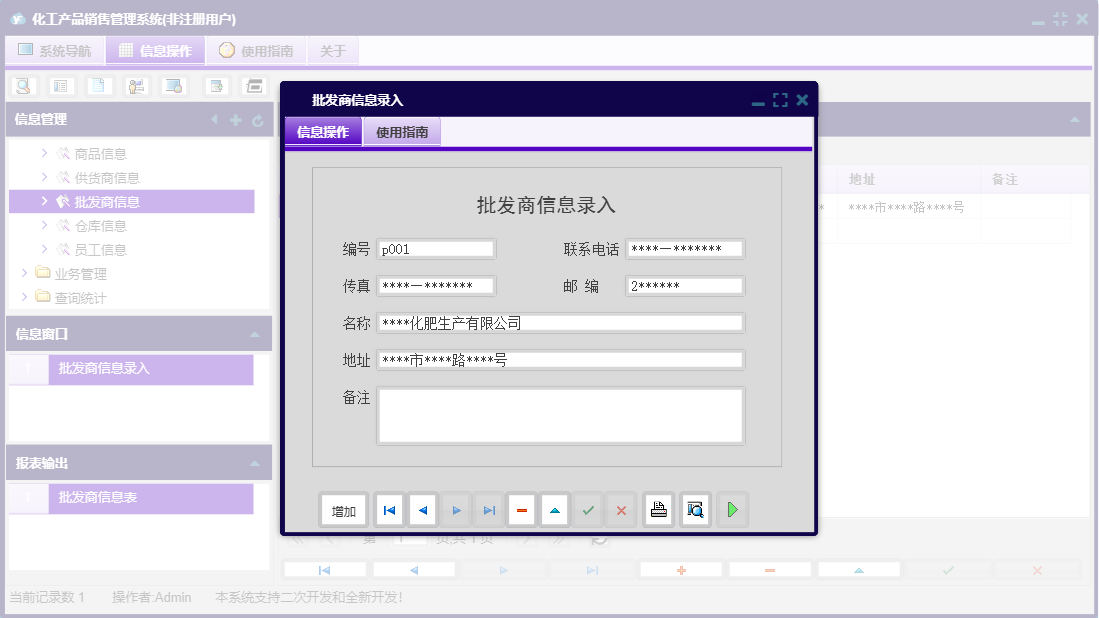Screen dimensions: 1099x618
Task: Select the monitor search icon in the toolbar
Action: 174,85
